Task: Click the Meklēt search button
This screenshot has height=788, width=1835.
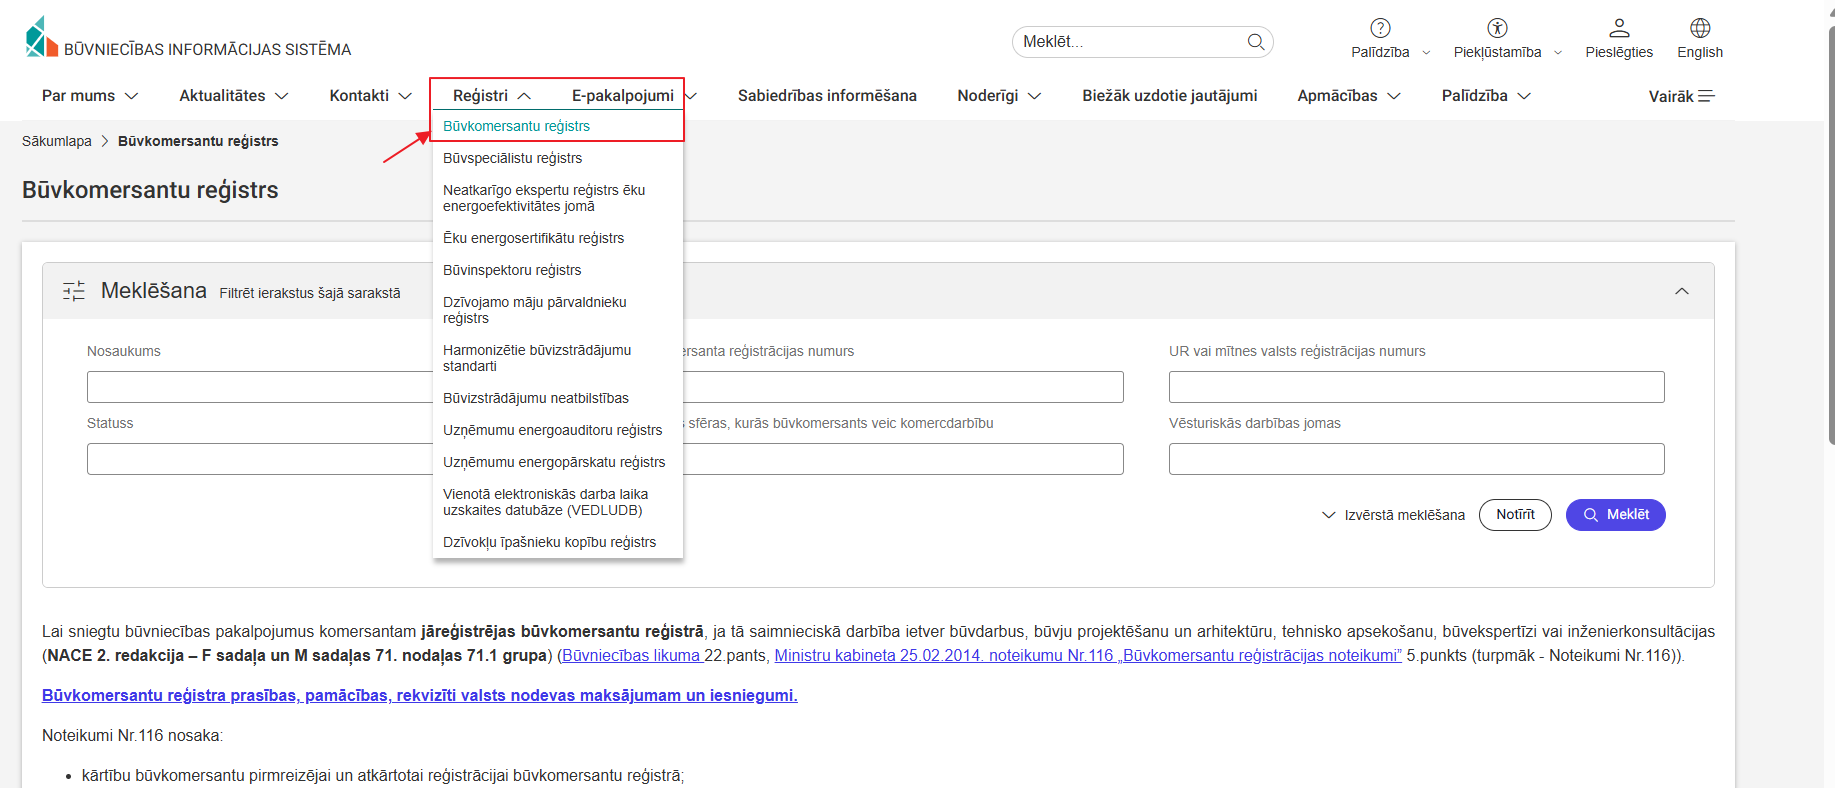Action: click(1615, 515)
